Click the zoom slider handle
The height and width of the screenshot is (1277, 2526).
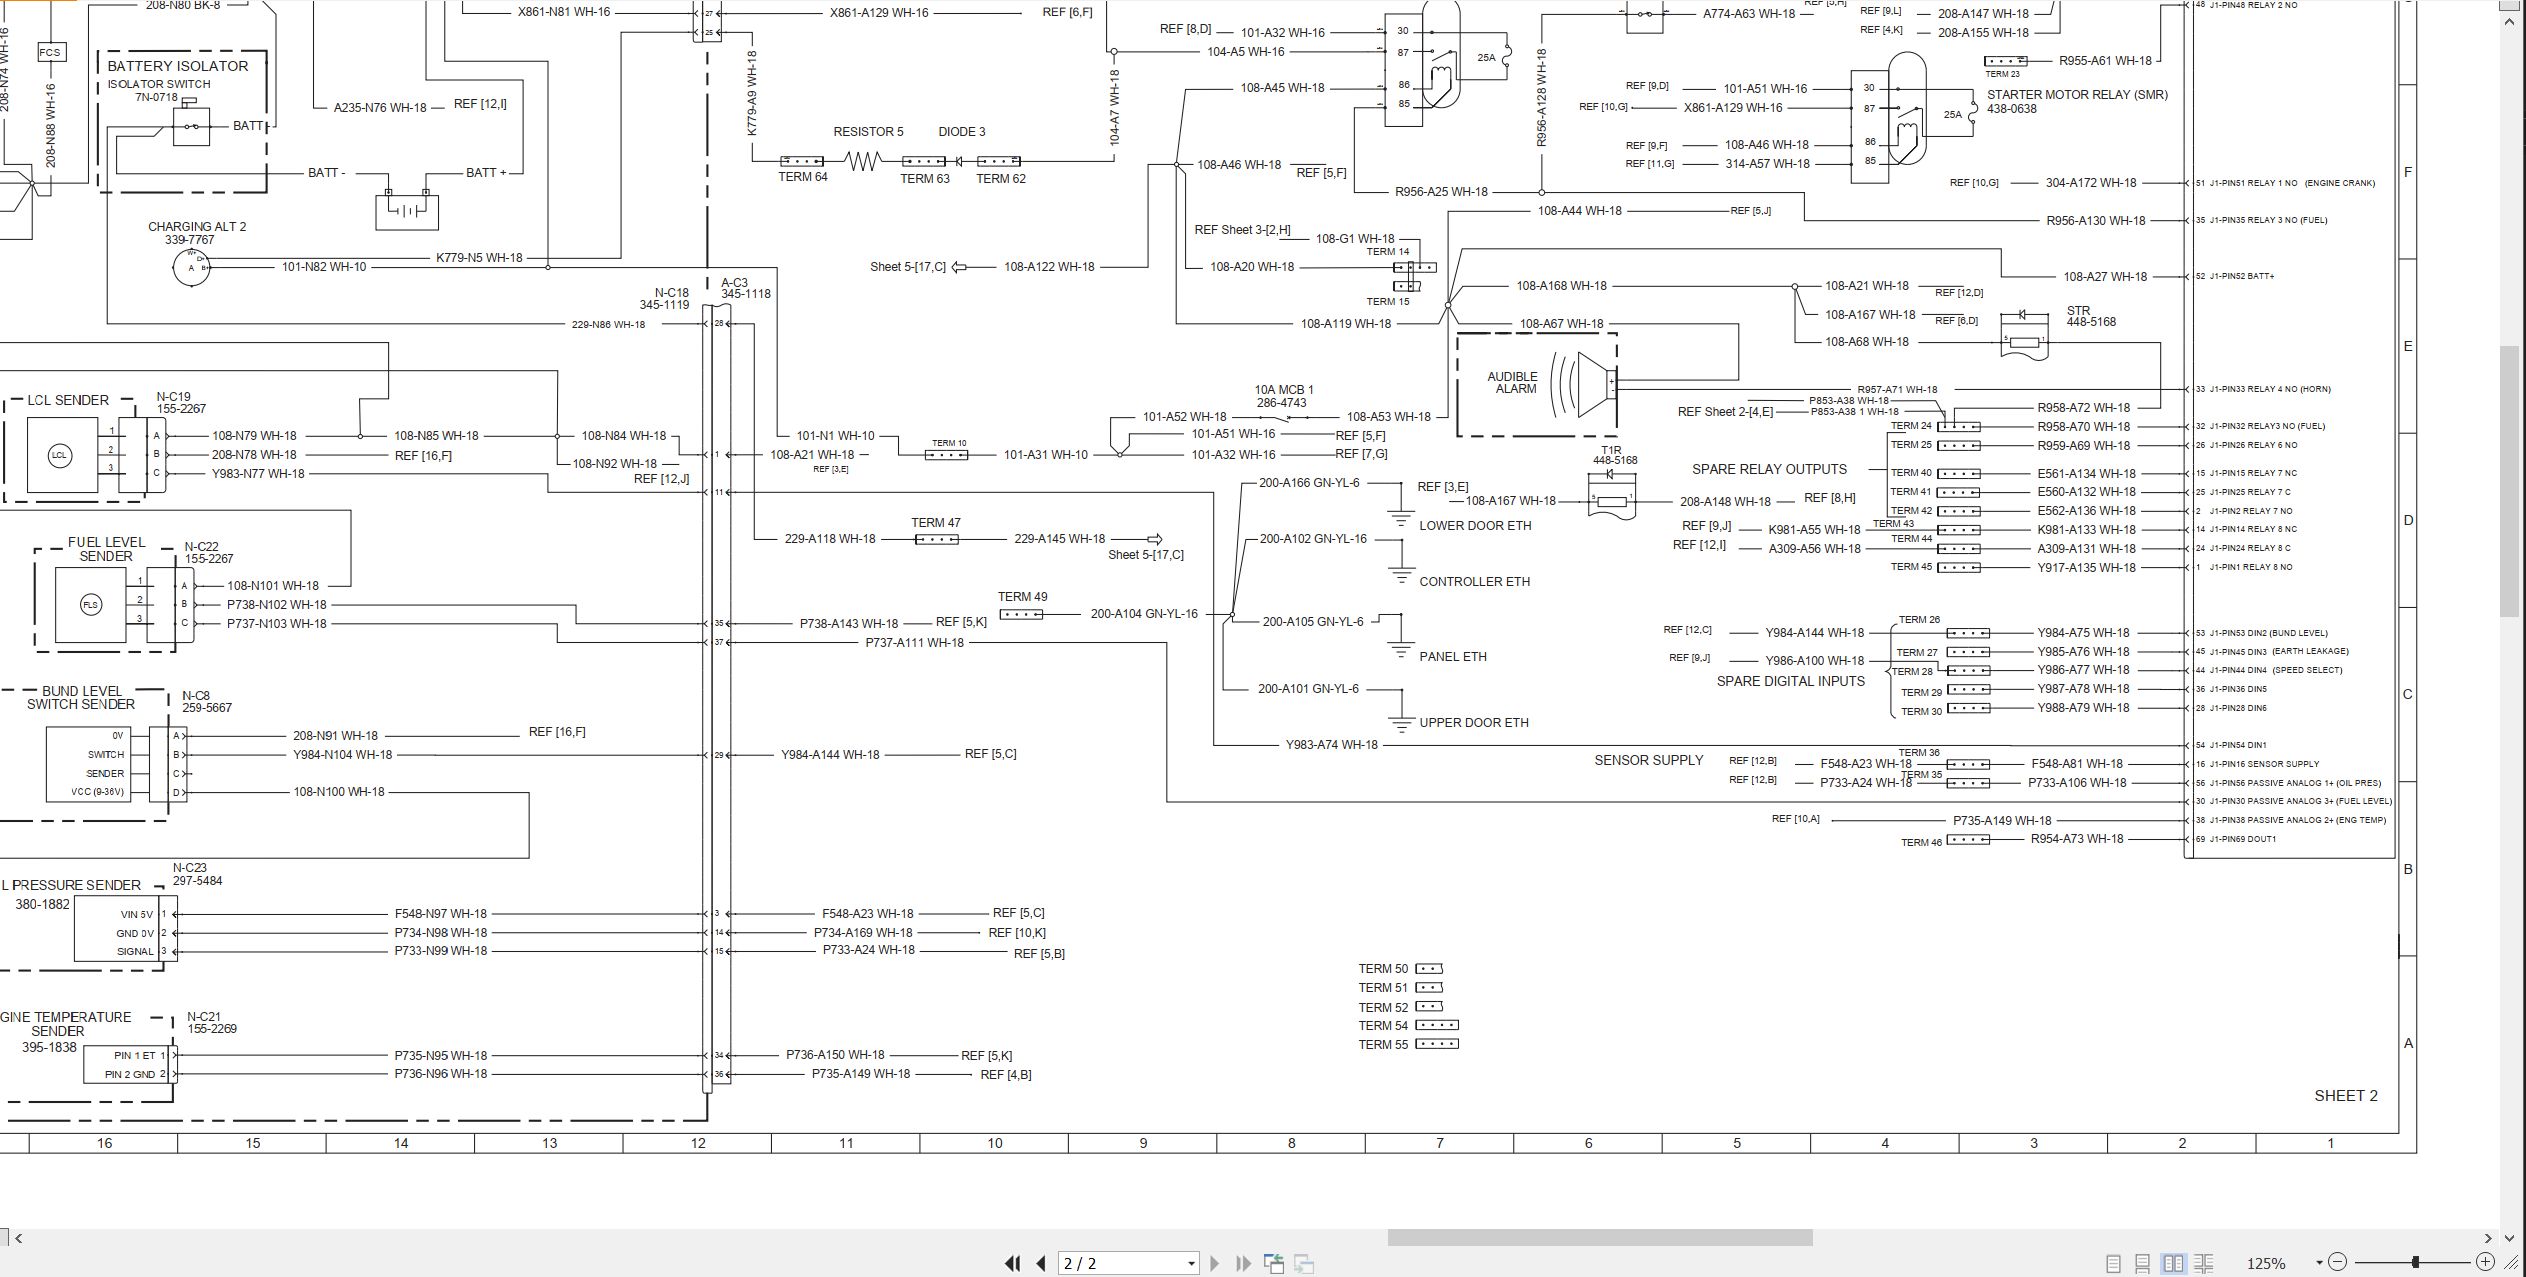2415,1262
